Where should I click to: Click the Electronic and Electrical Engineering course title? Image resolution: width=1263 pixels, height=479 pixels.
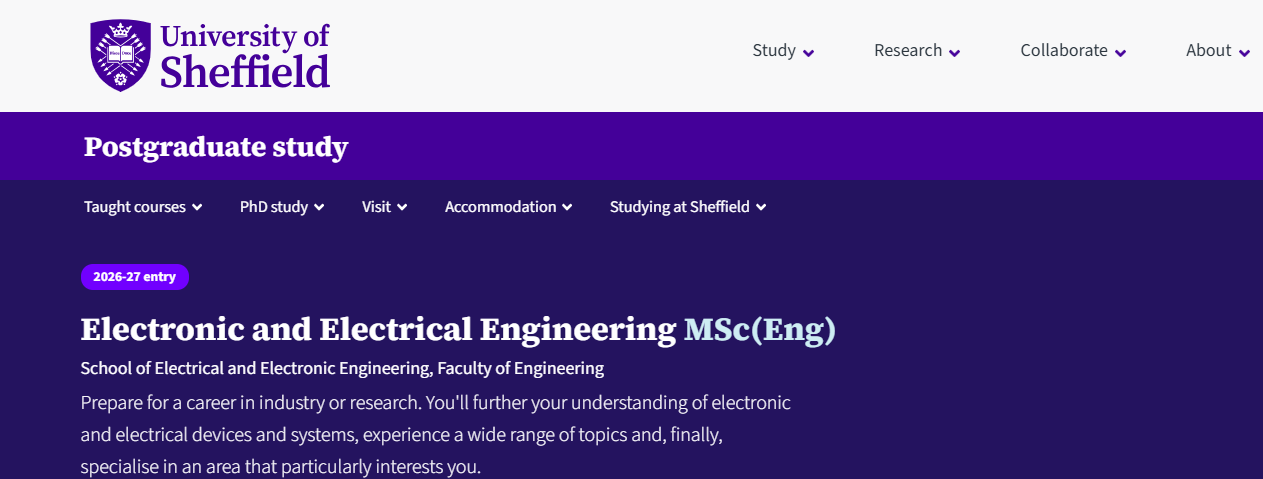click(378, 329)
